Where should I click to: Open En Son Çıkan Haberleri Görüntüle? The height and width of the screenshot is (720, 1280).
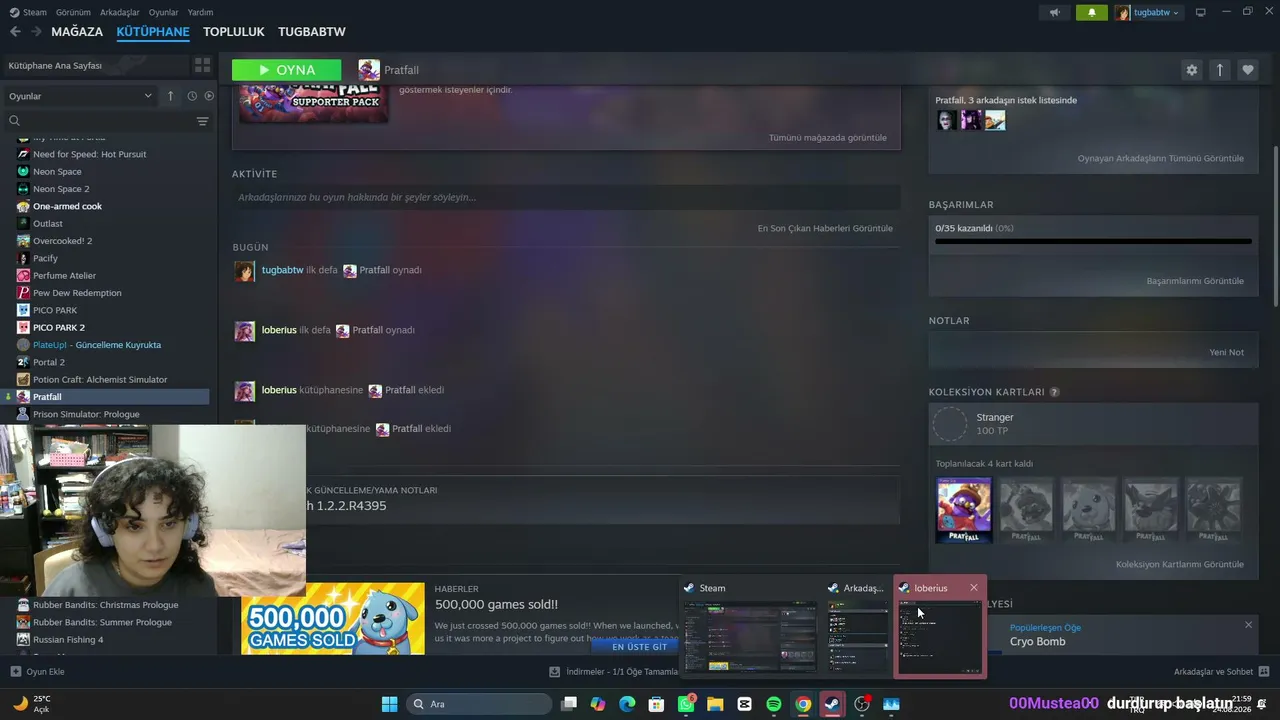[x=825, y=228]
